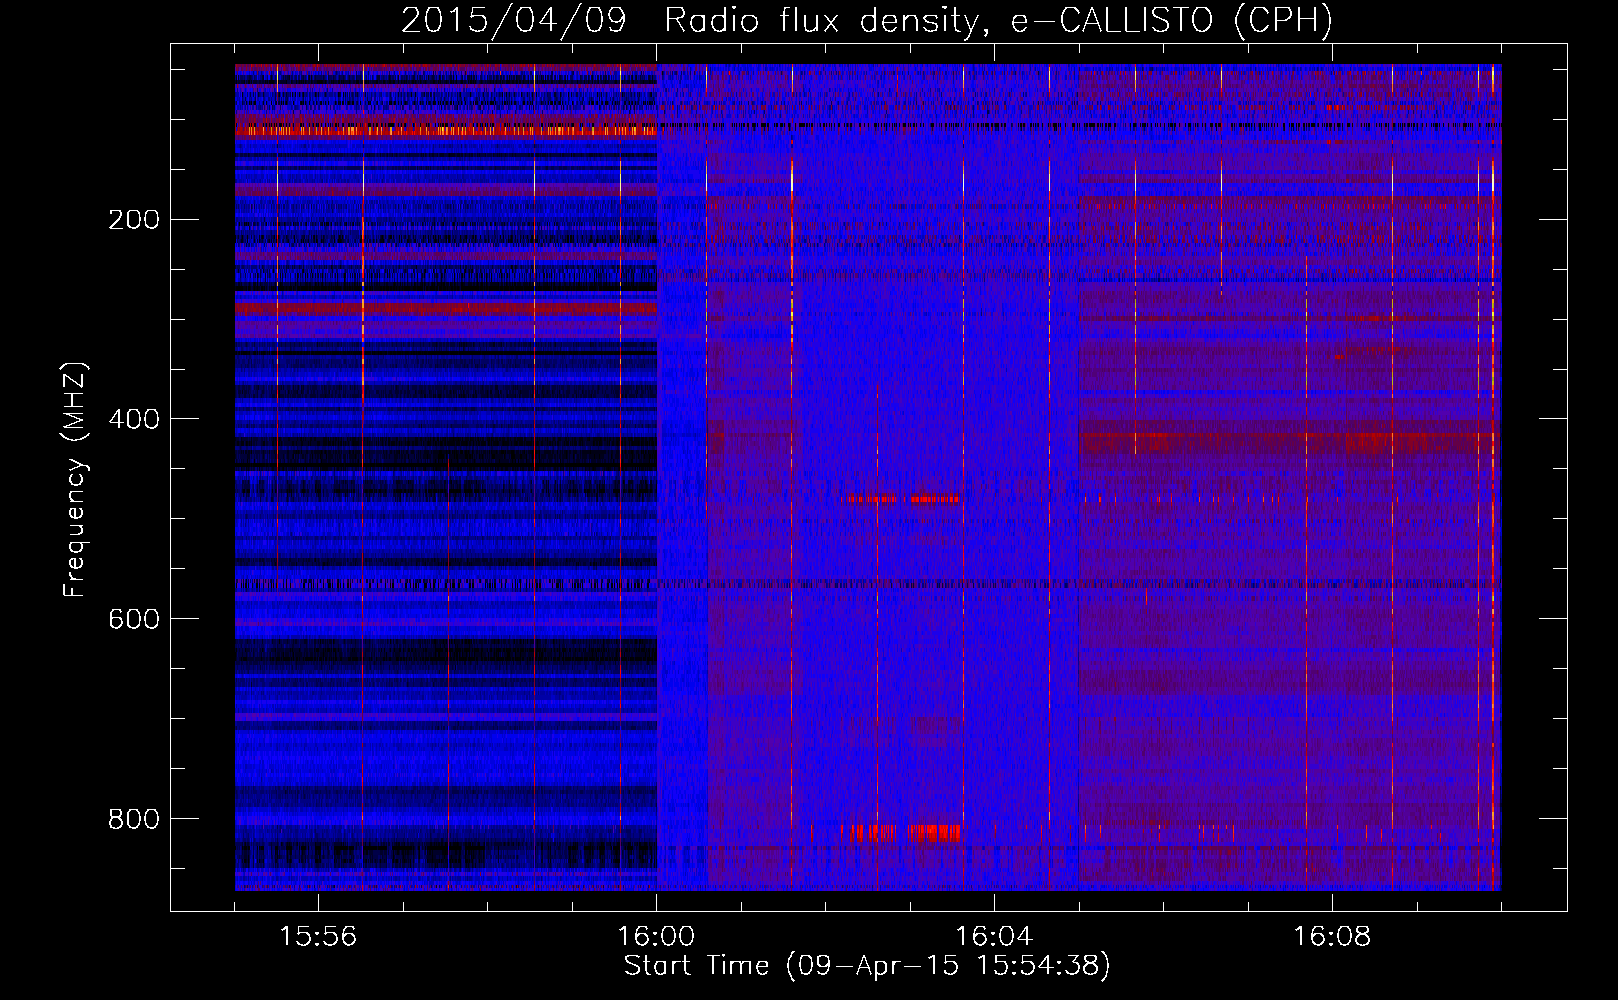Click the 'Frequency (MHZ)' axis label
This screenshot has height=1000, width=1618.
[75, 480]
